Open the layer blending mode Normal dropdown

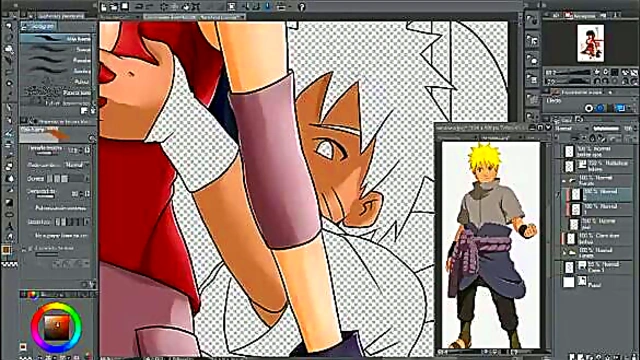tap(571, 129)
